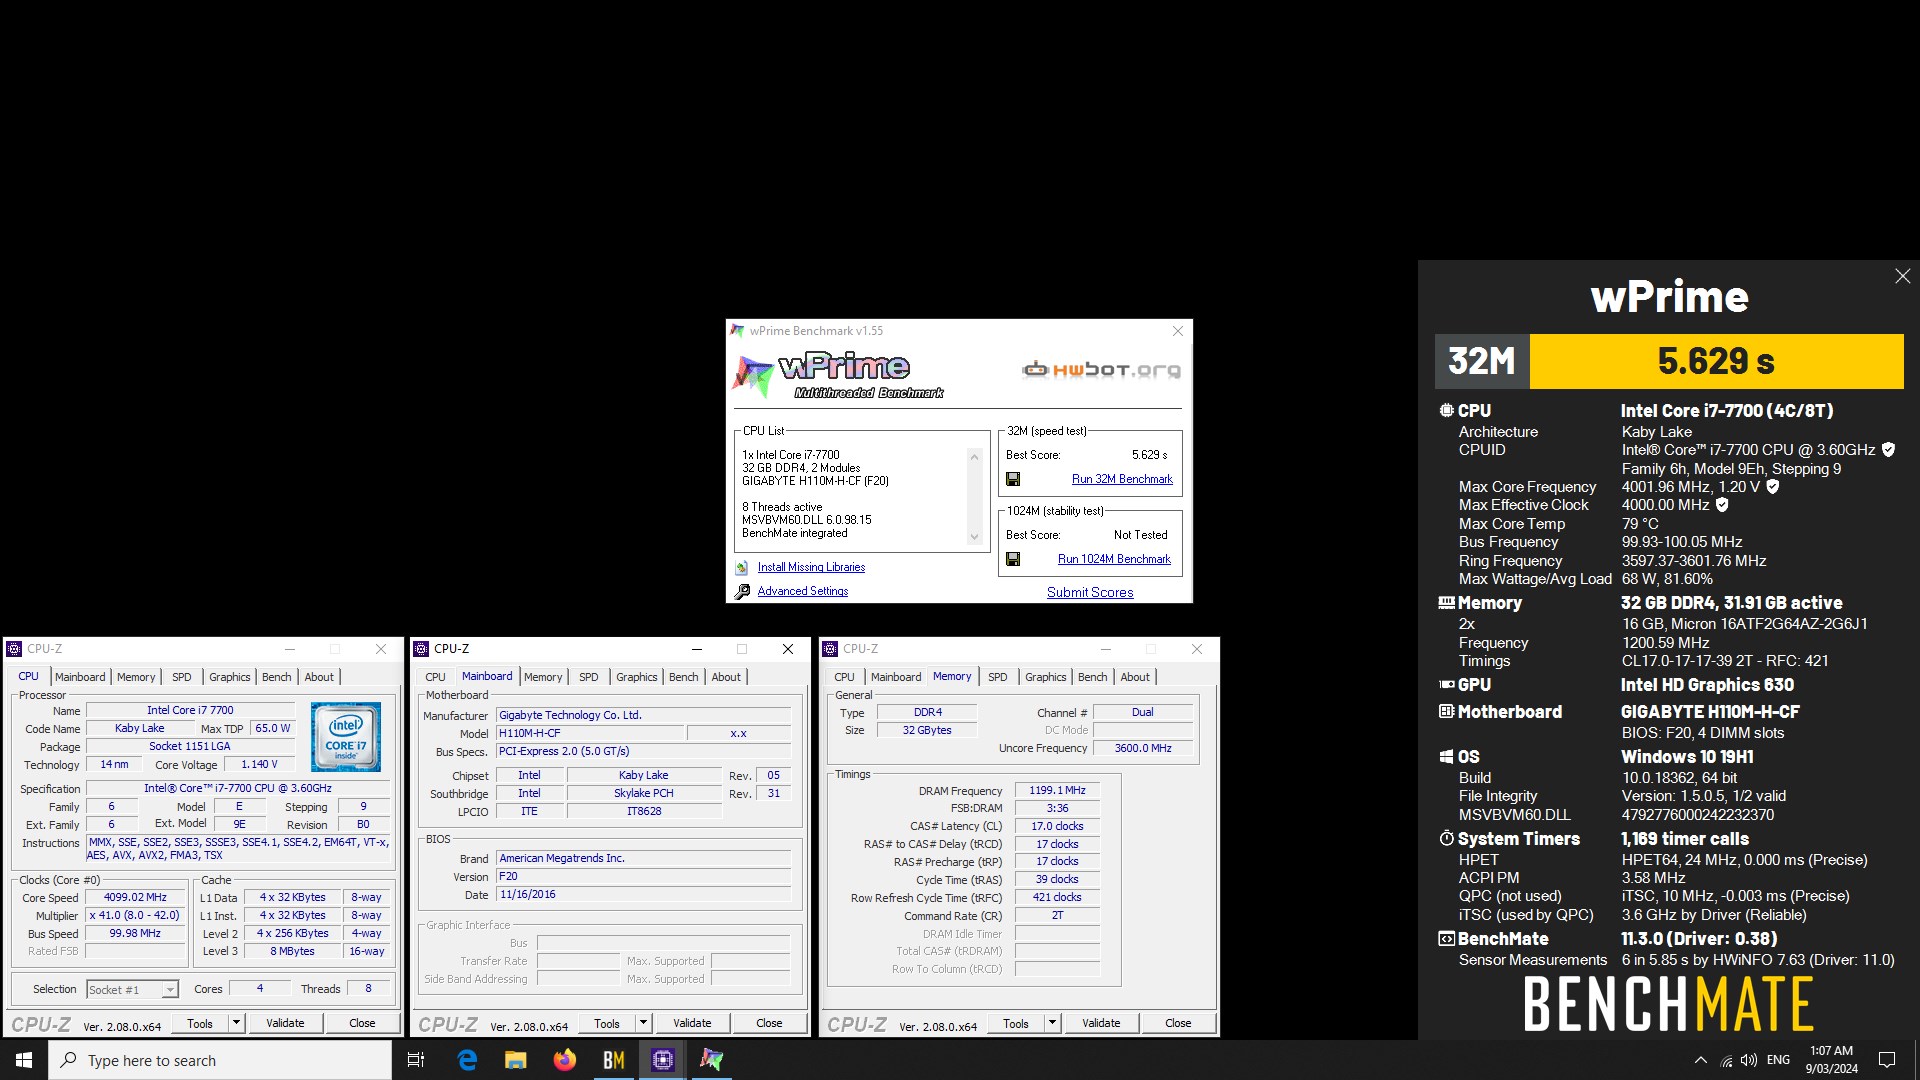Click the ENG language indicator
The height and width of the screenshot is (1080, 1920).
click(x=1778, y=1060)
